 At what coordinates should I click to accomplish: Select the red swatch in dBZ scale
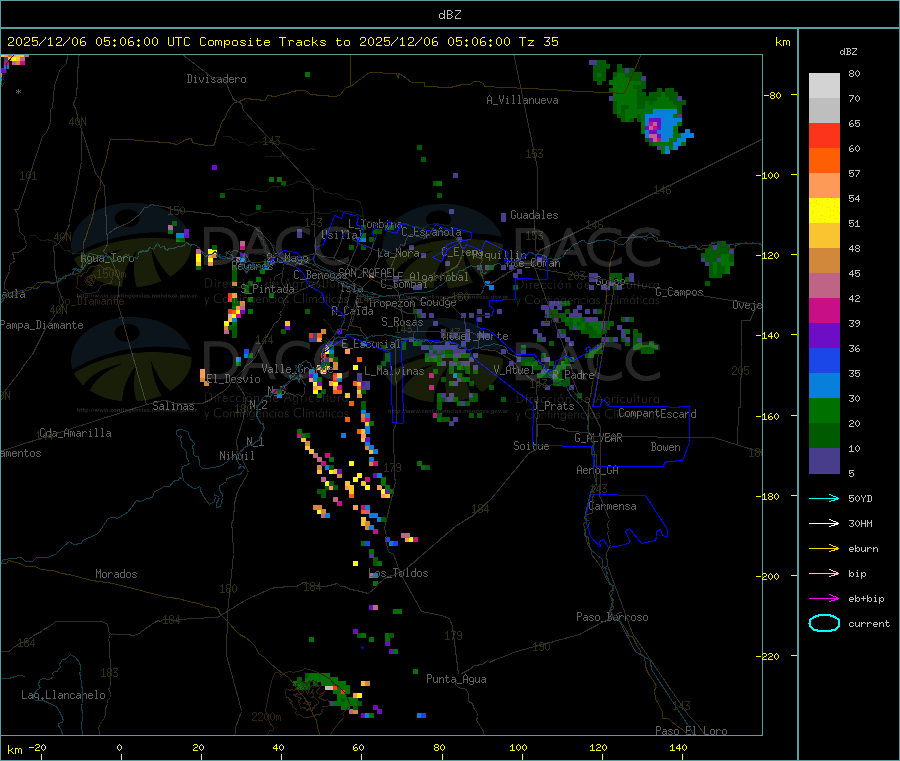(824, 135)
